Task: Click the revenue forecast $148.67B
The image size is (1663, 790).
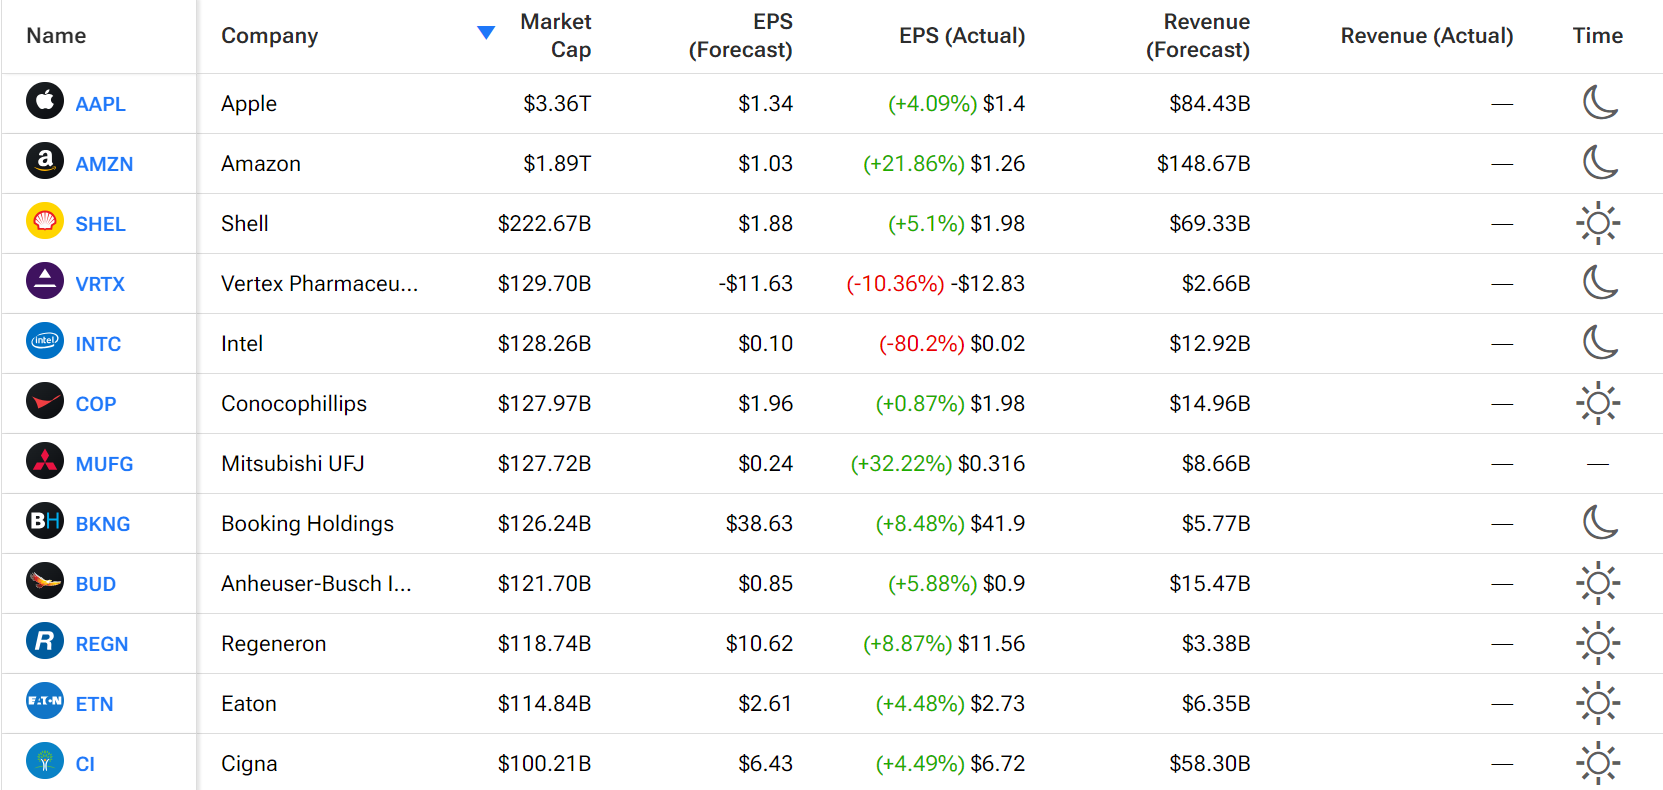Action: [x=1203, y=164]
